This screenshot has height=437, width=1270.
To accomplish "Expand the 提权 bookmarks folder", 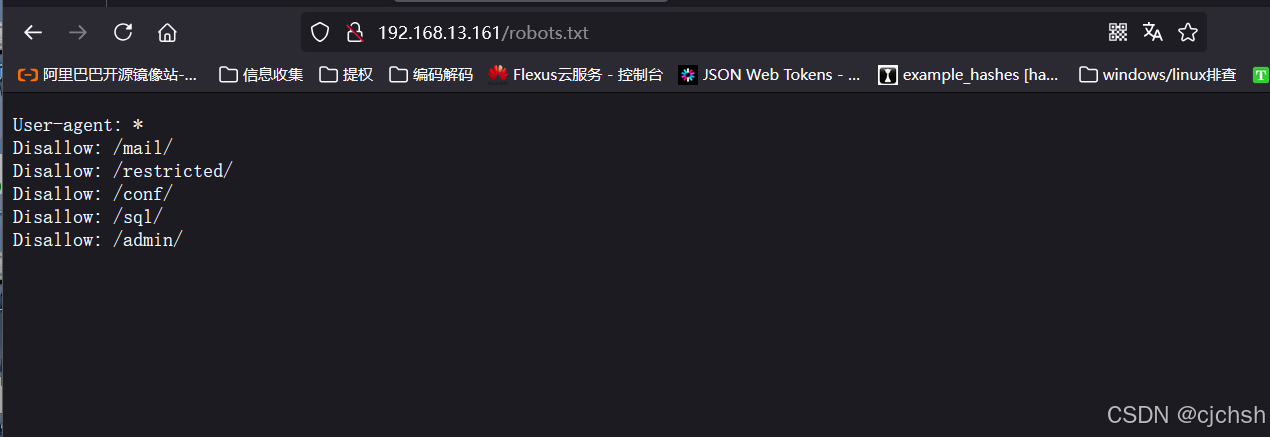I will click(x=346, y=74).
